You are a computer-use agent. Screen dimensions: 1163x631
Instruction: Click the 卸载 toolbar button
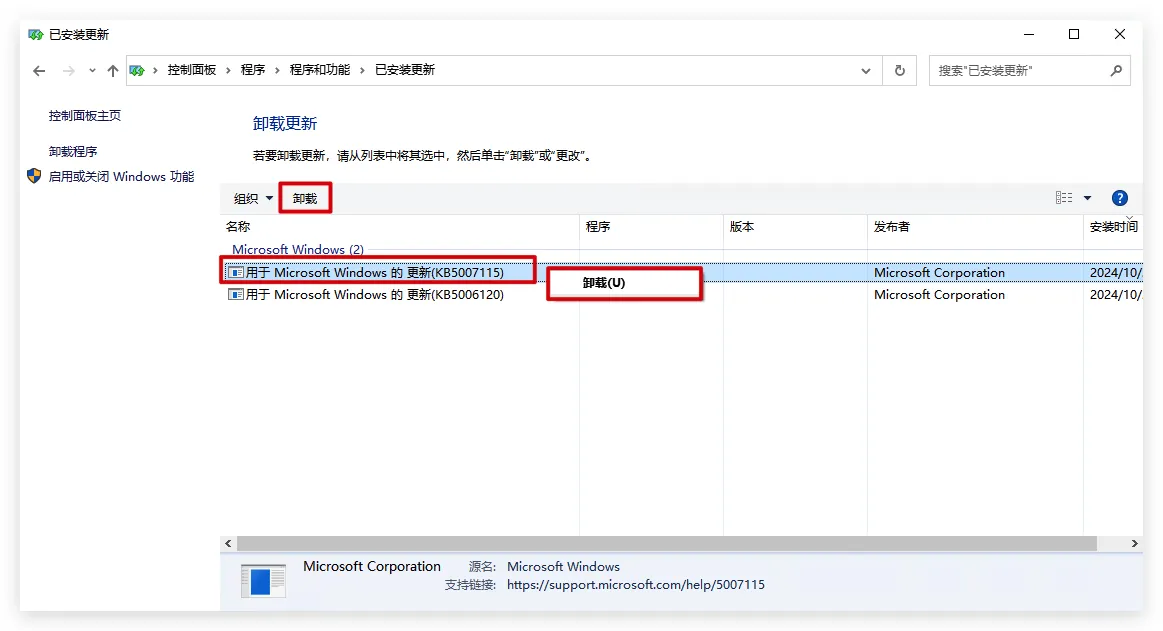point(305,198)
